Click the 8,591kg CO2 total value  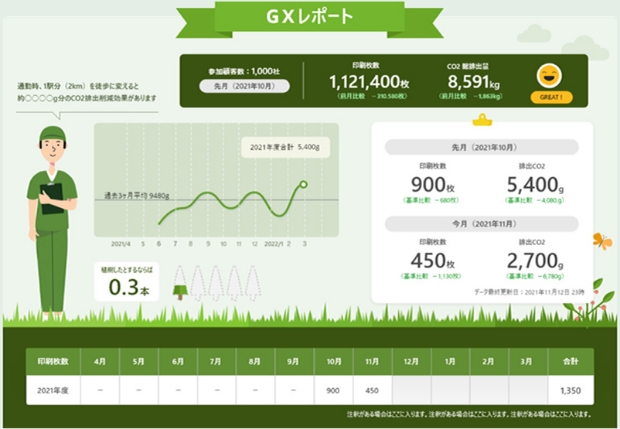coord(473,82)
